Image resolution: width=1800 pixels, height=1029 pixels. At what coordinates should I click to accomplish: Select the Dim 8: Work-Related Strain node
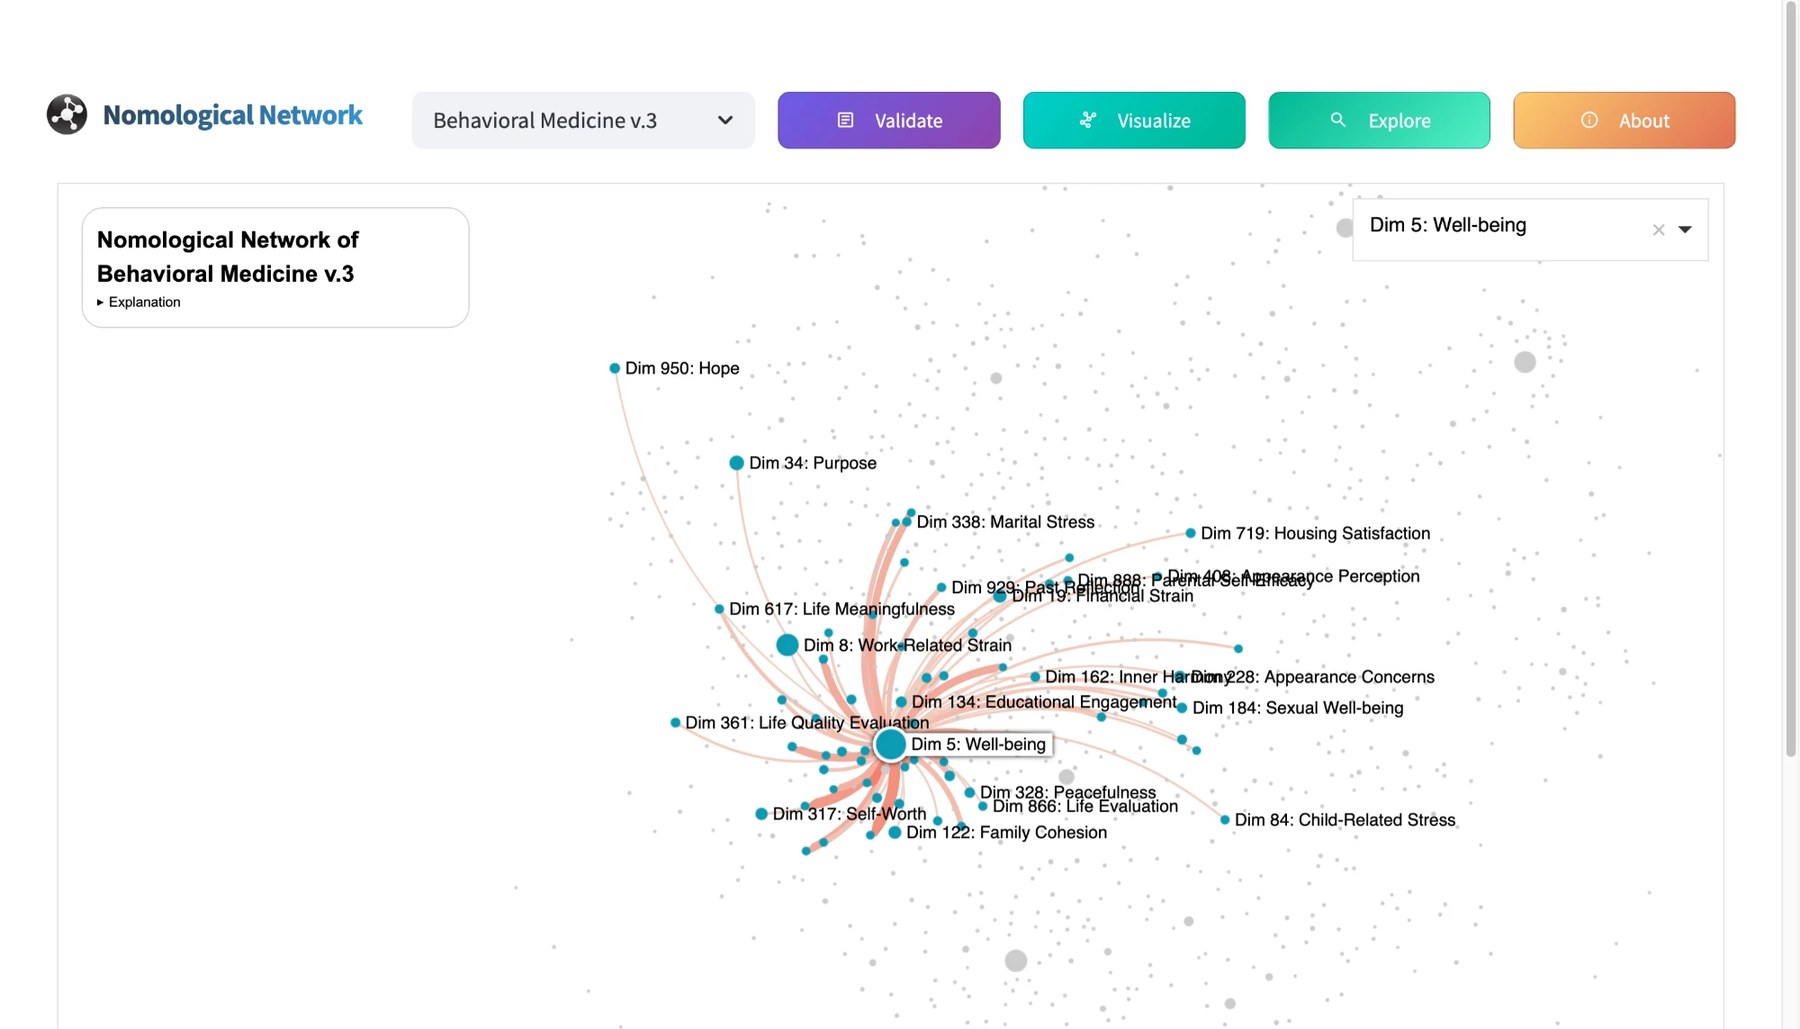click(x=787, y=645)
